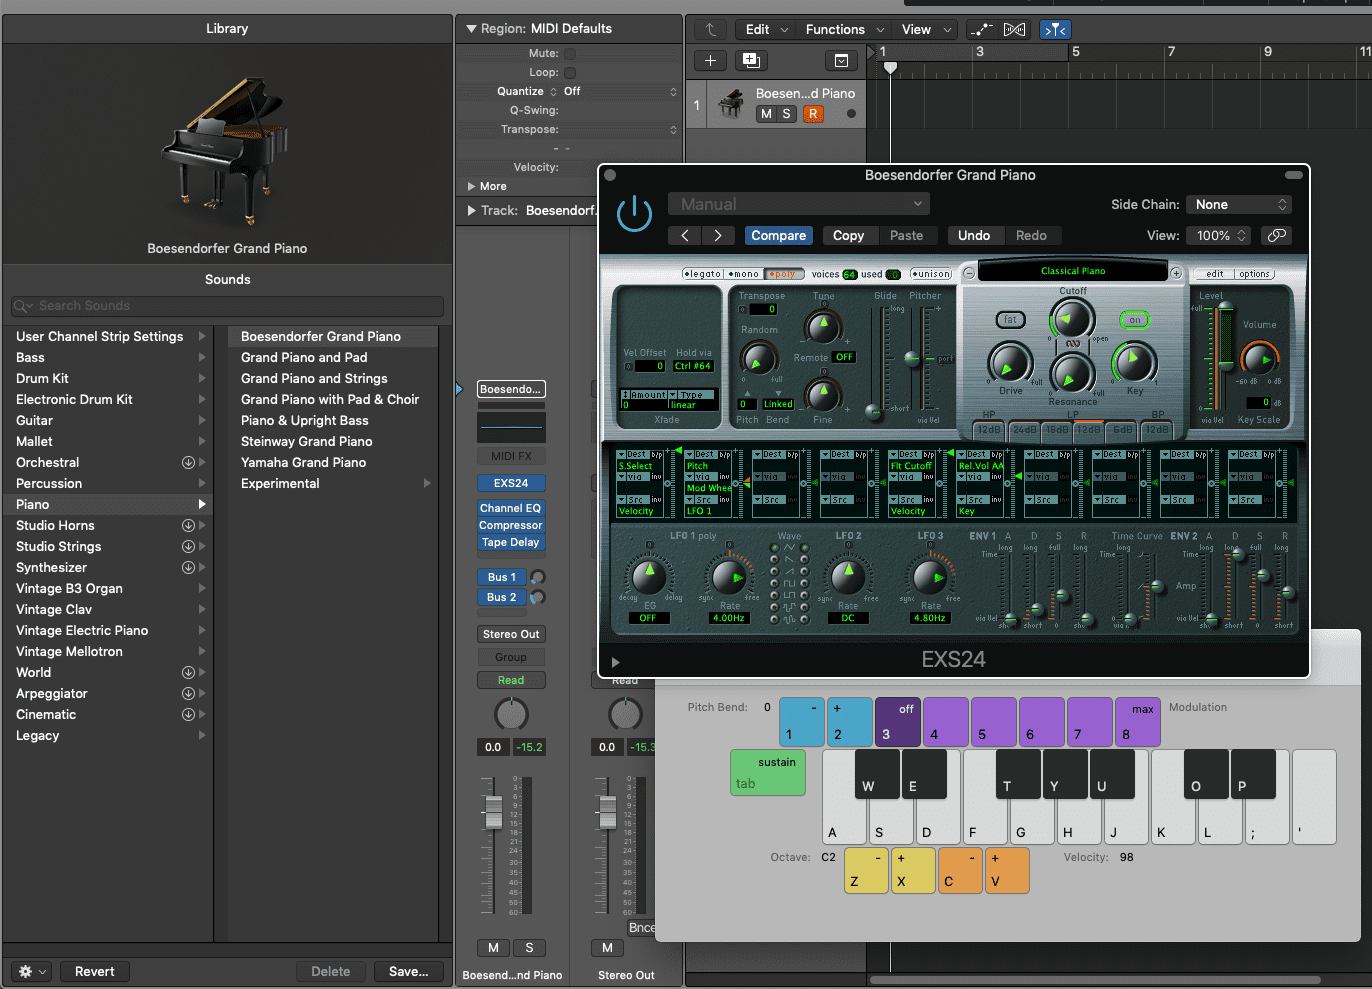Viewport: 1372px width, 989px height.
Task: Click the EXS24 Volume knob
Action: pyautogui.click(x=1259, y=358)
